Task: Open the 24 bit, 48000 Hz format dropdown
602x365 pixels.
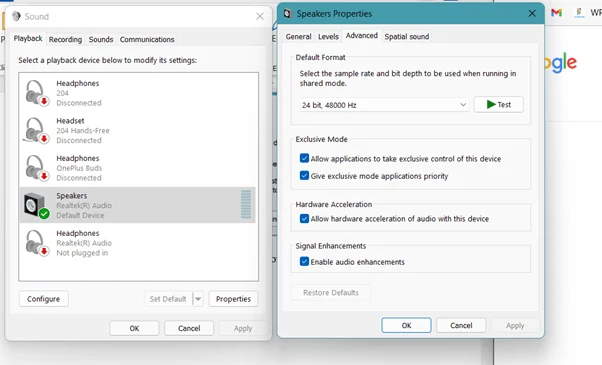Action: point(384,105)
